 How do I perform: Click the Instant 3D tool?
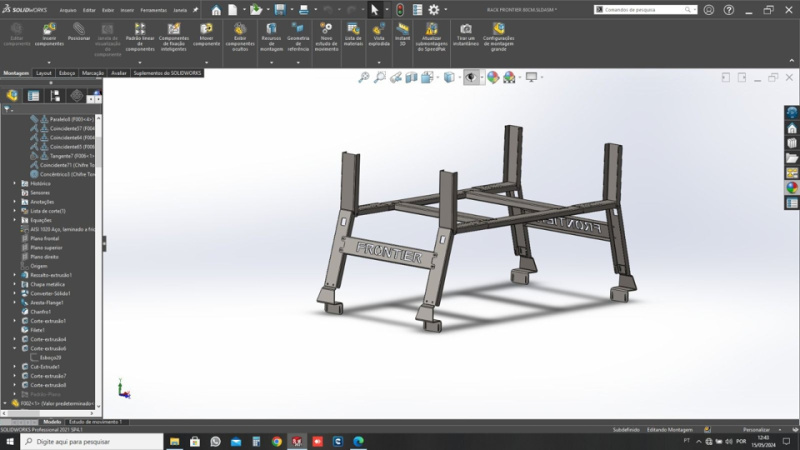(403, 35)
